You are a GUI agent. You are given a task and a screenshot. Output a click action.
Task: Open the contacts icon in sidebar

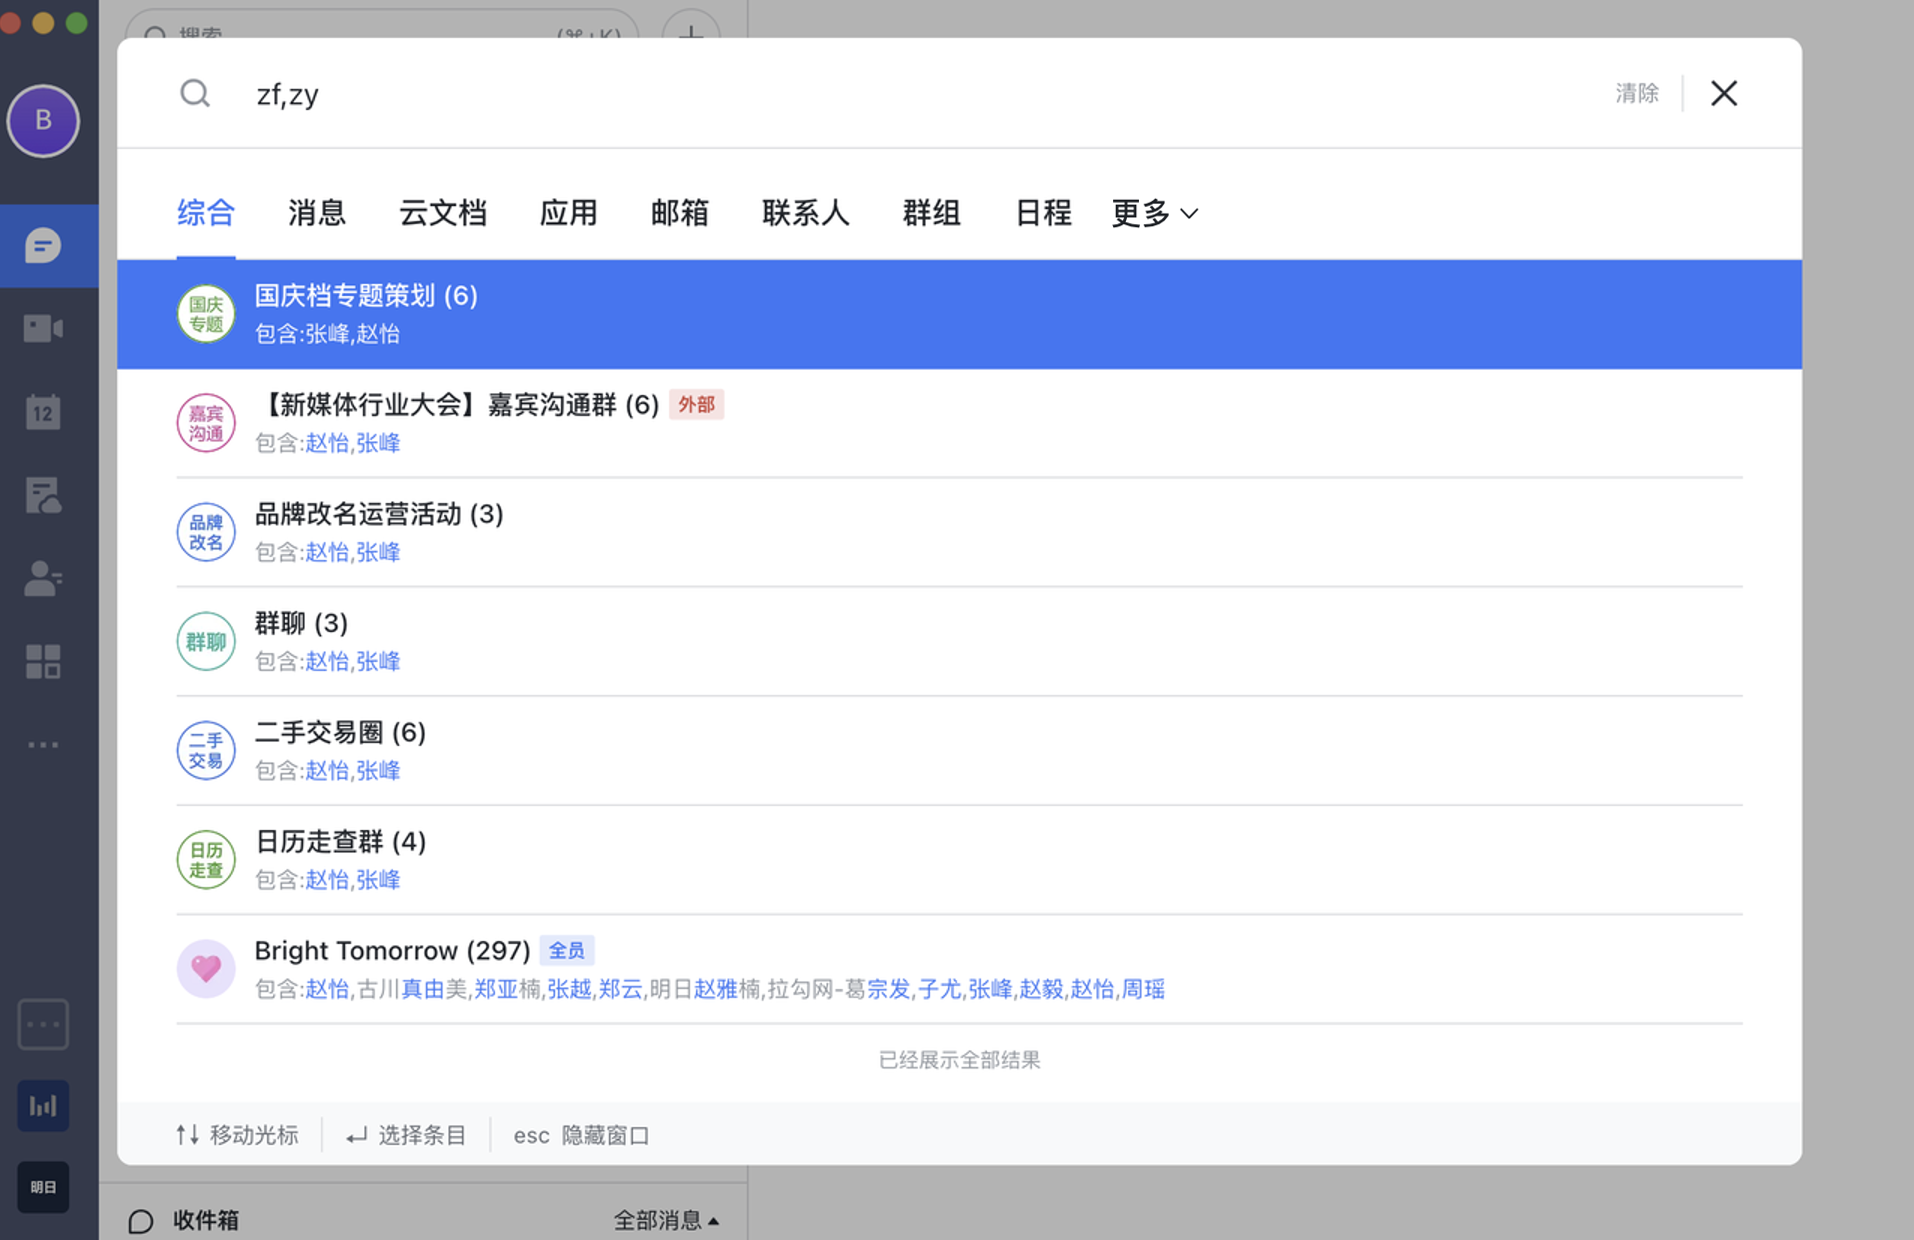click(43, 578)
